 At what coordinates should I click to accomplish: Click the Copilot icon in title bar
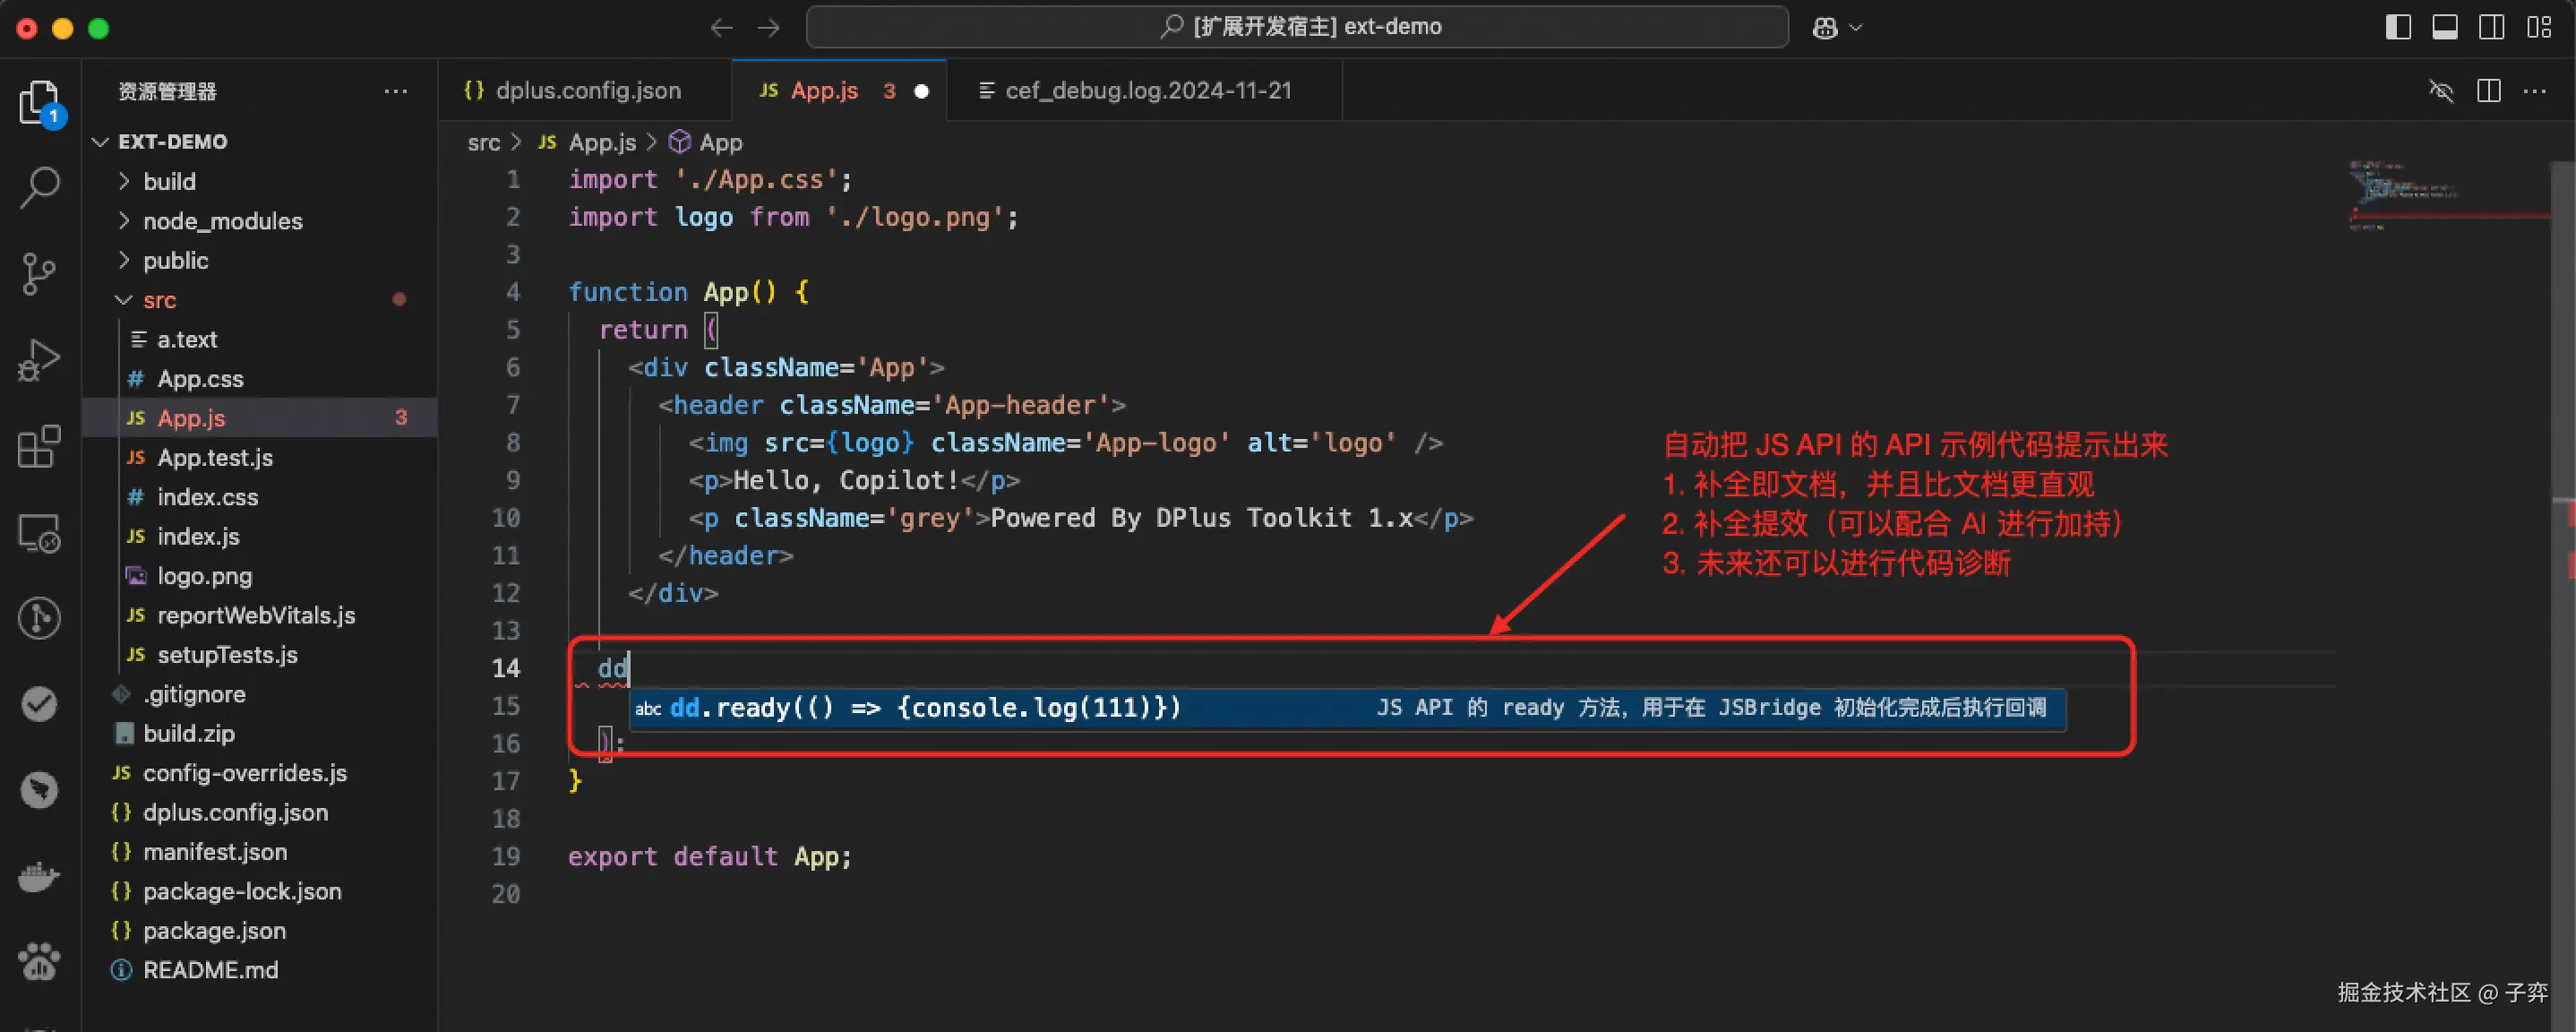1825,28
